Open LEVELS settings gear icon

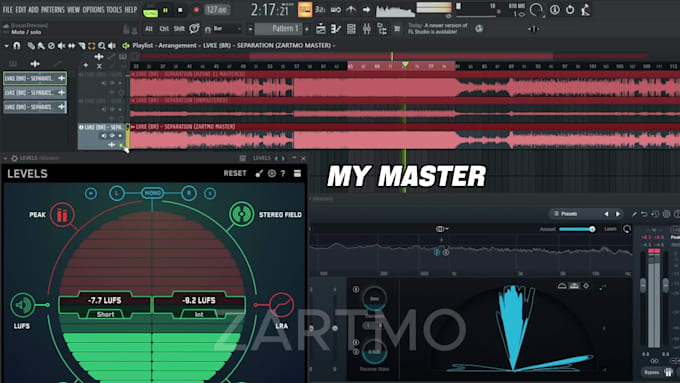271,173
